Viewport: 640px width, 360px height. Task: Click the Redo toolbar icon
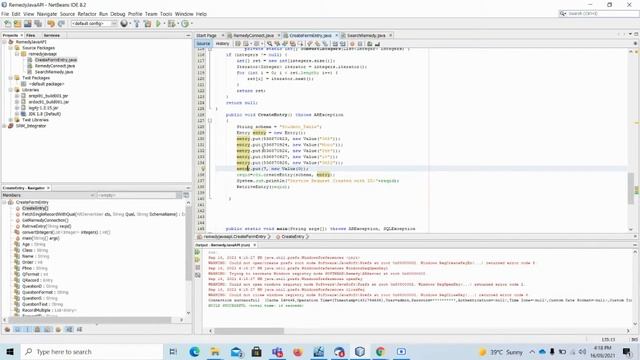pos(61,24)
